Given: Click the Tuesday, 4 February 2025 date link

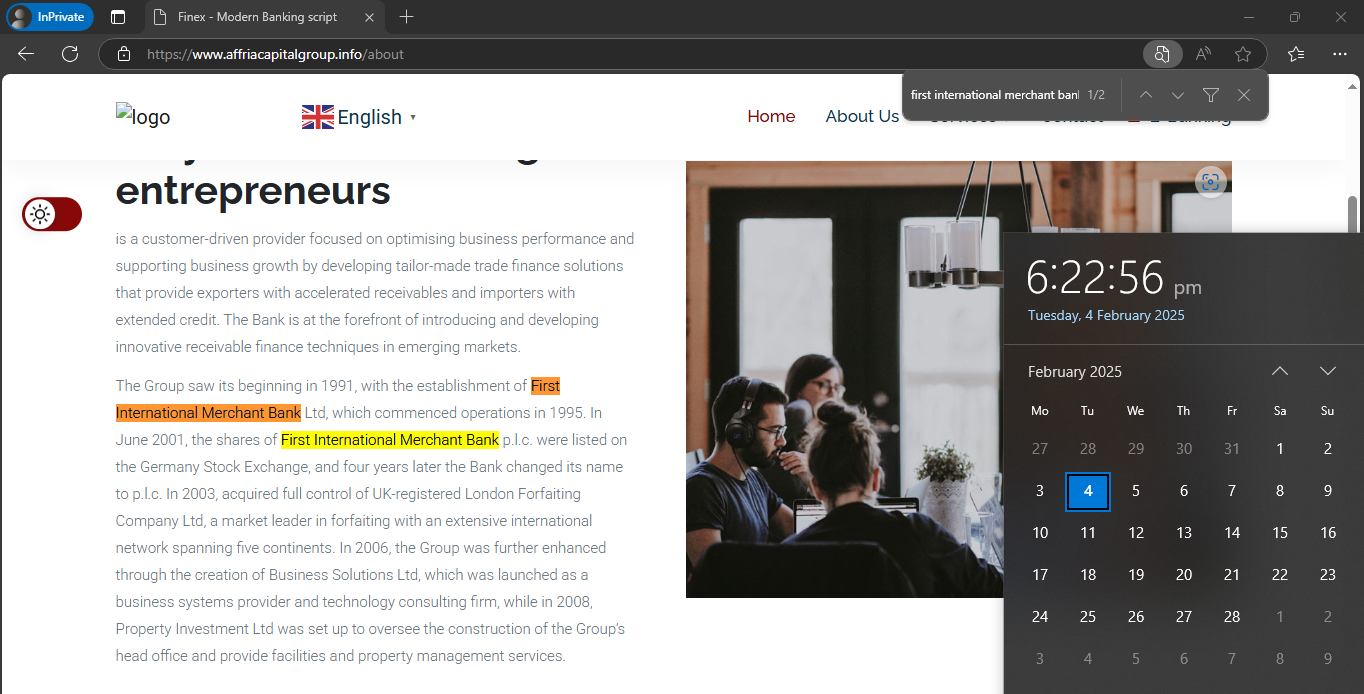Looking at the screenshot, I should click(1106, 315).
